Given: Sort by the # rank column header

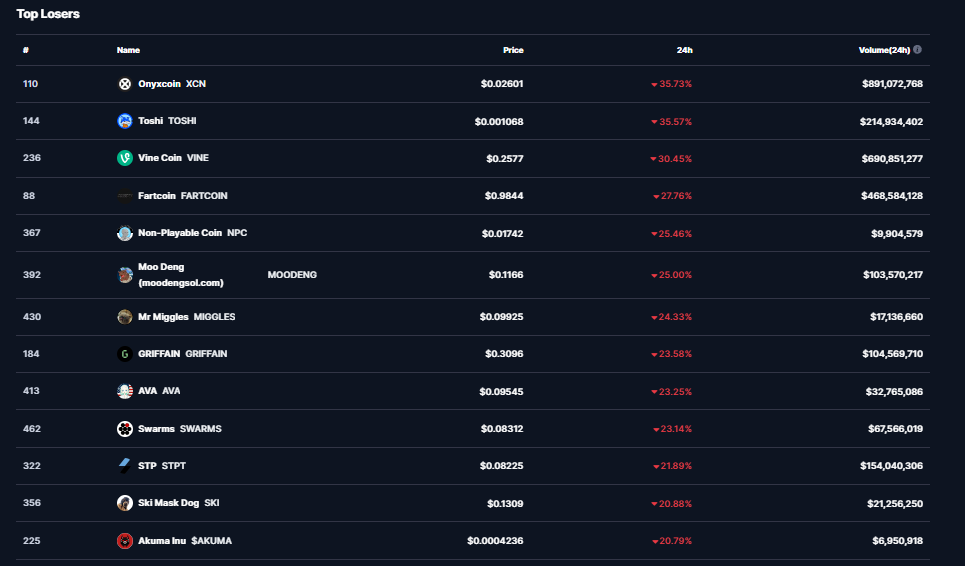Looking at the screenshot, I should 26,50.
